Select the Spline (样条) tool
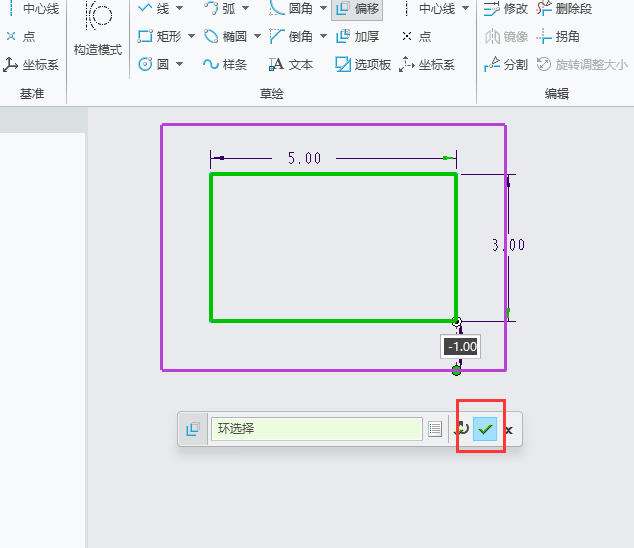 tap(225, 64)
